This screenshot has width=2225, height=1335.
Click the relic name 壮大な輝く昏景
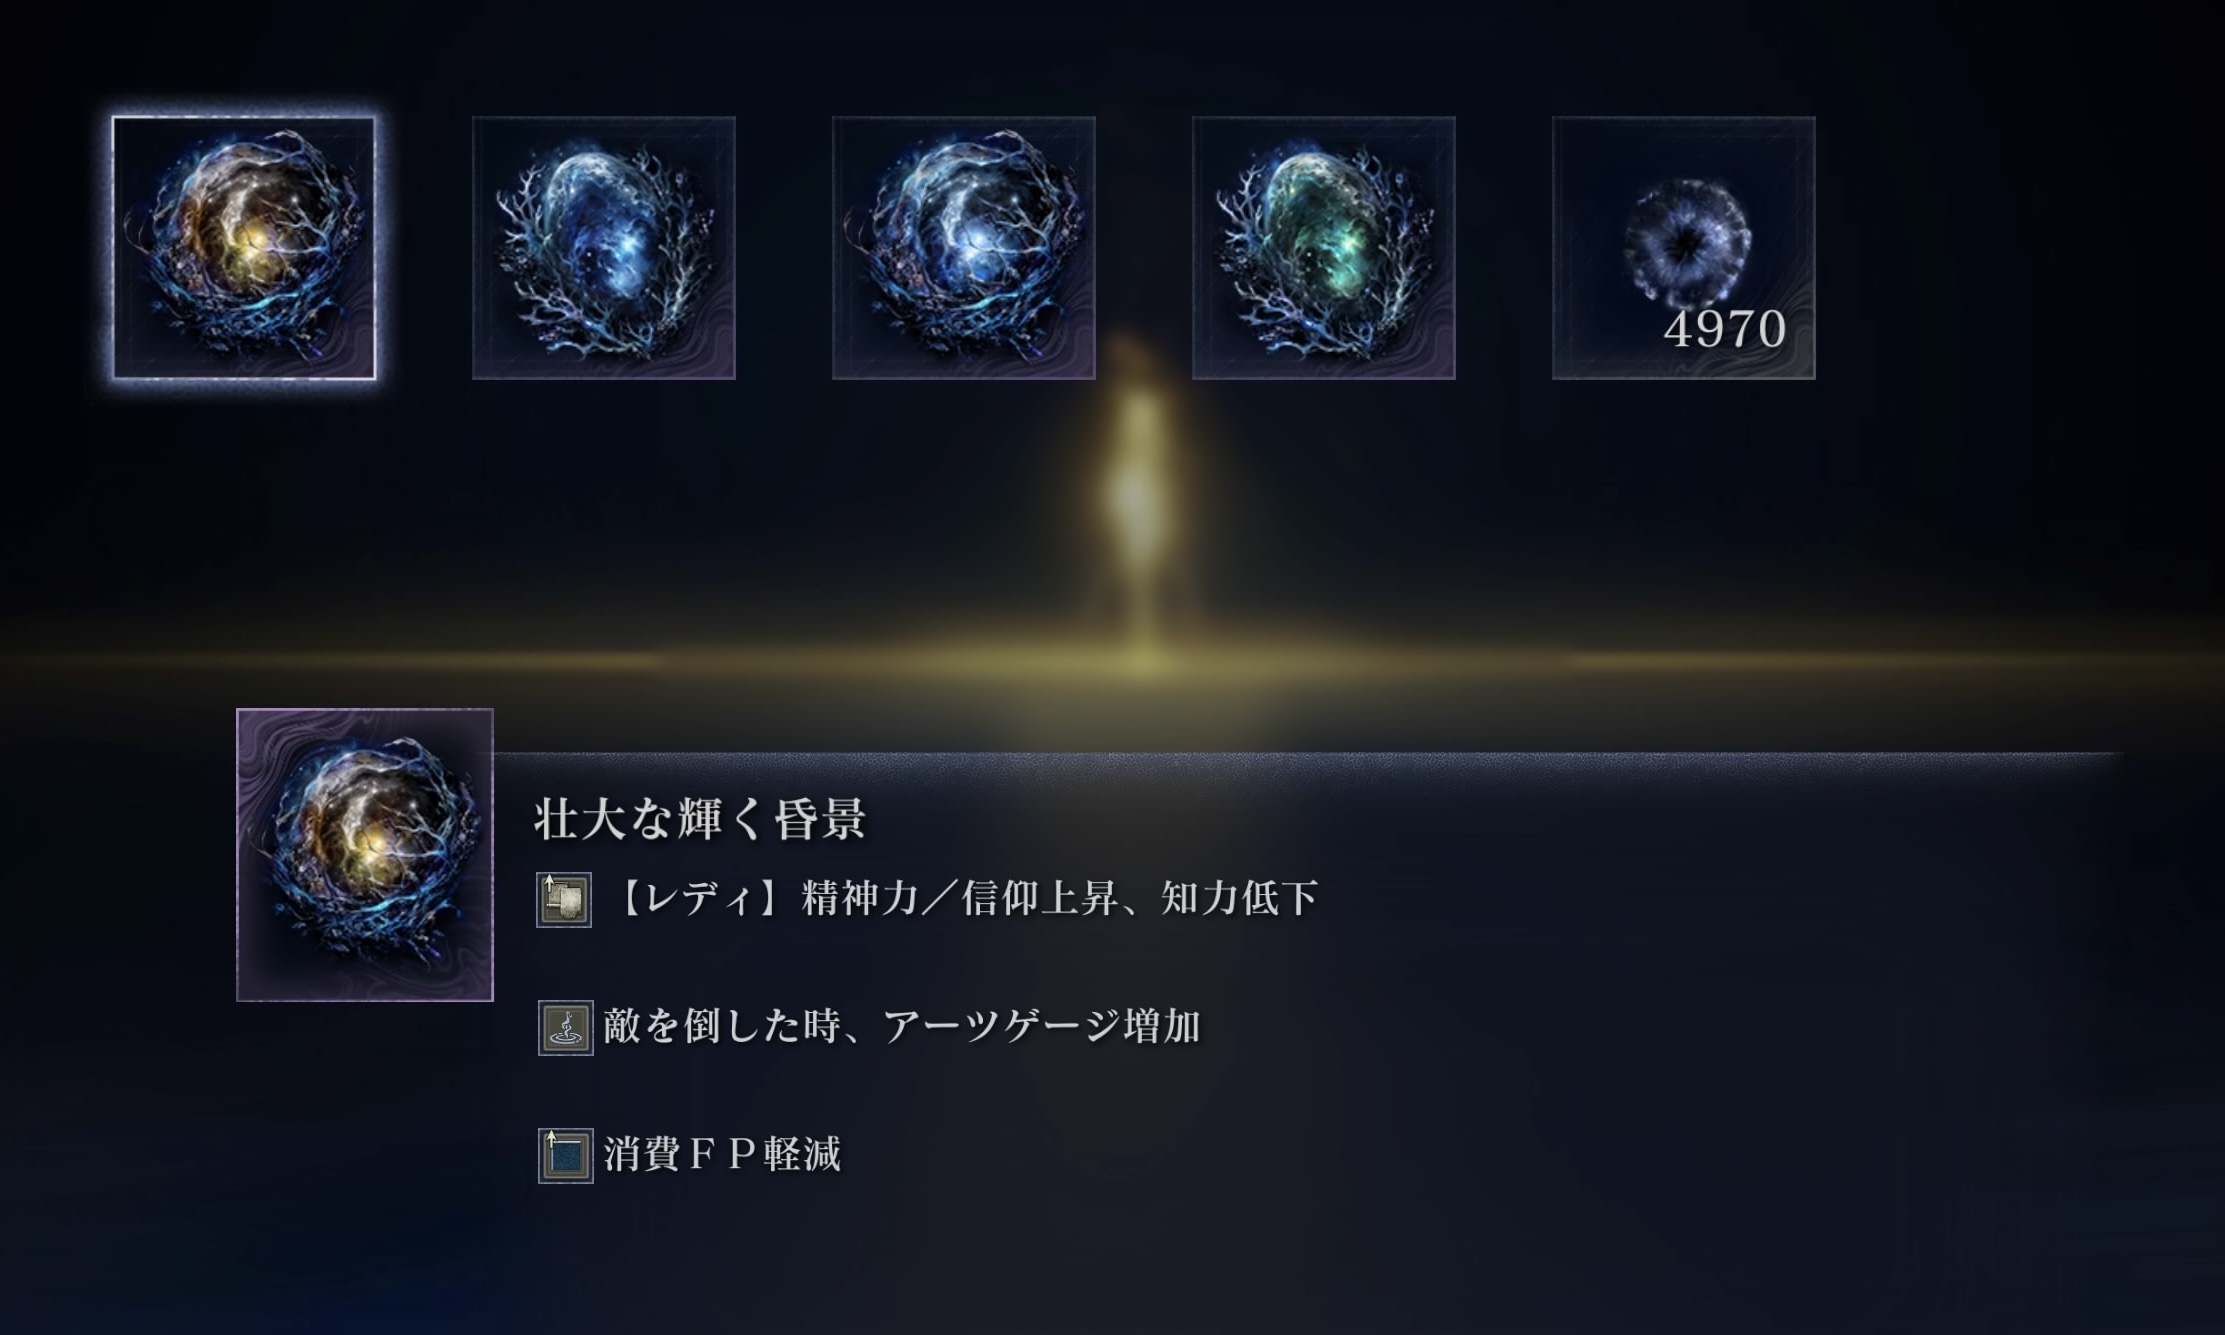699,819
